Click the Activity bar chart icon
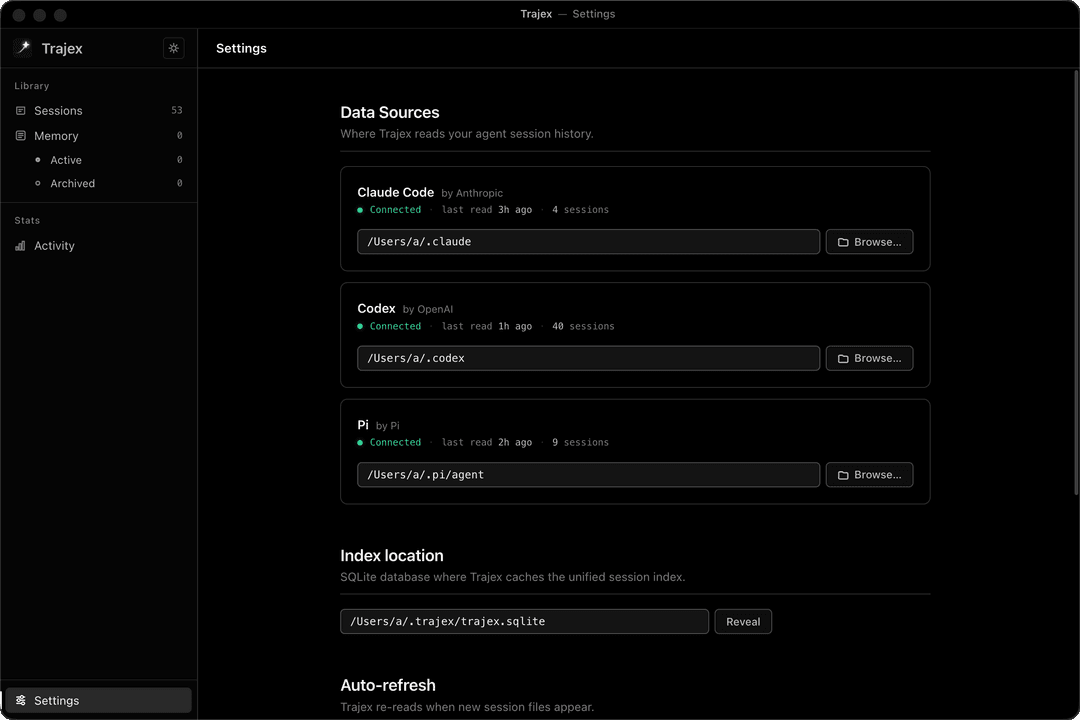 21,246
